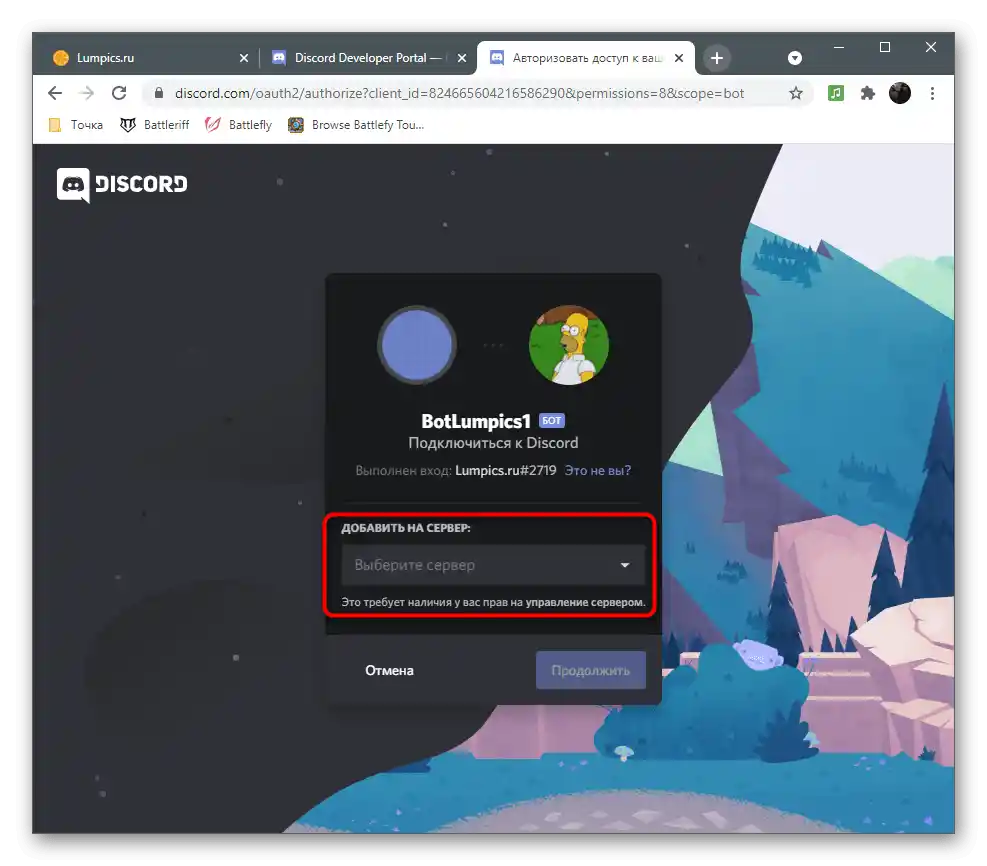Screen dimensions: 987x866
Task: Click the БОТ badge
Action: 551,420
